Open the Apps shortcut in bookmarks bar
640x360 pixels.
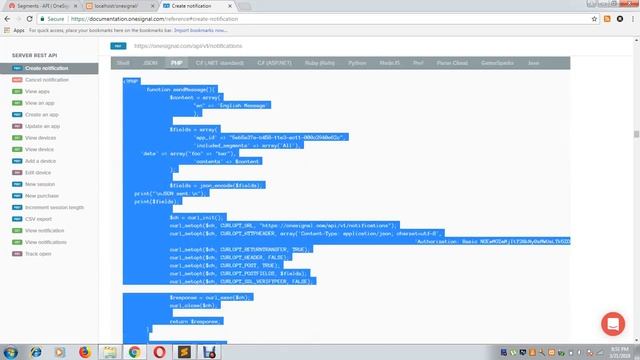(x=14, y=30)
